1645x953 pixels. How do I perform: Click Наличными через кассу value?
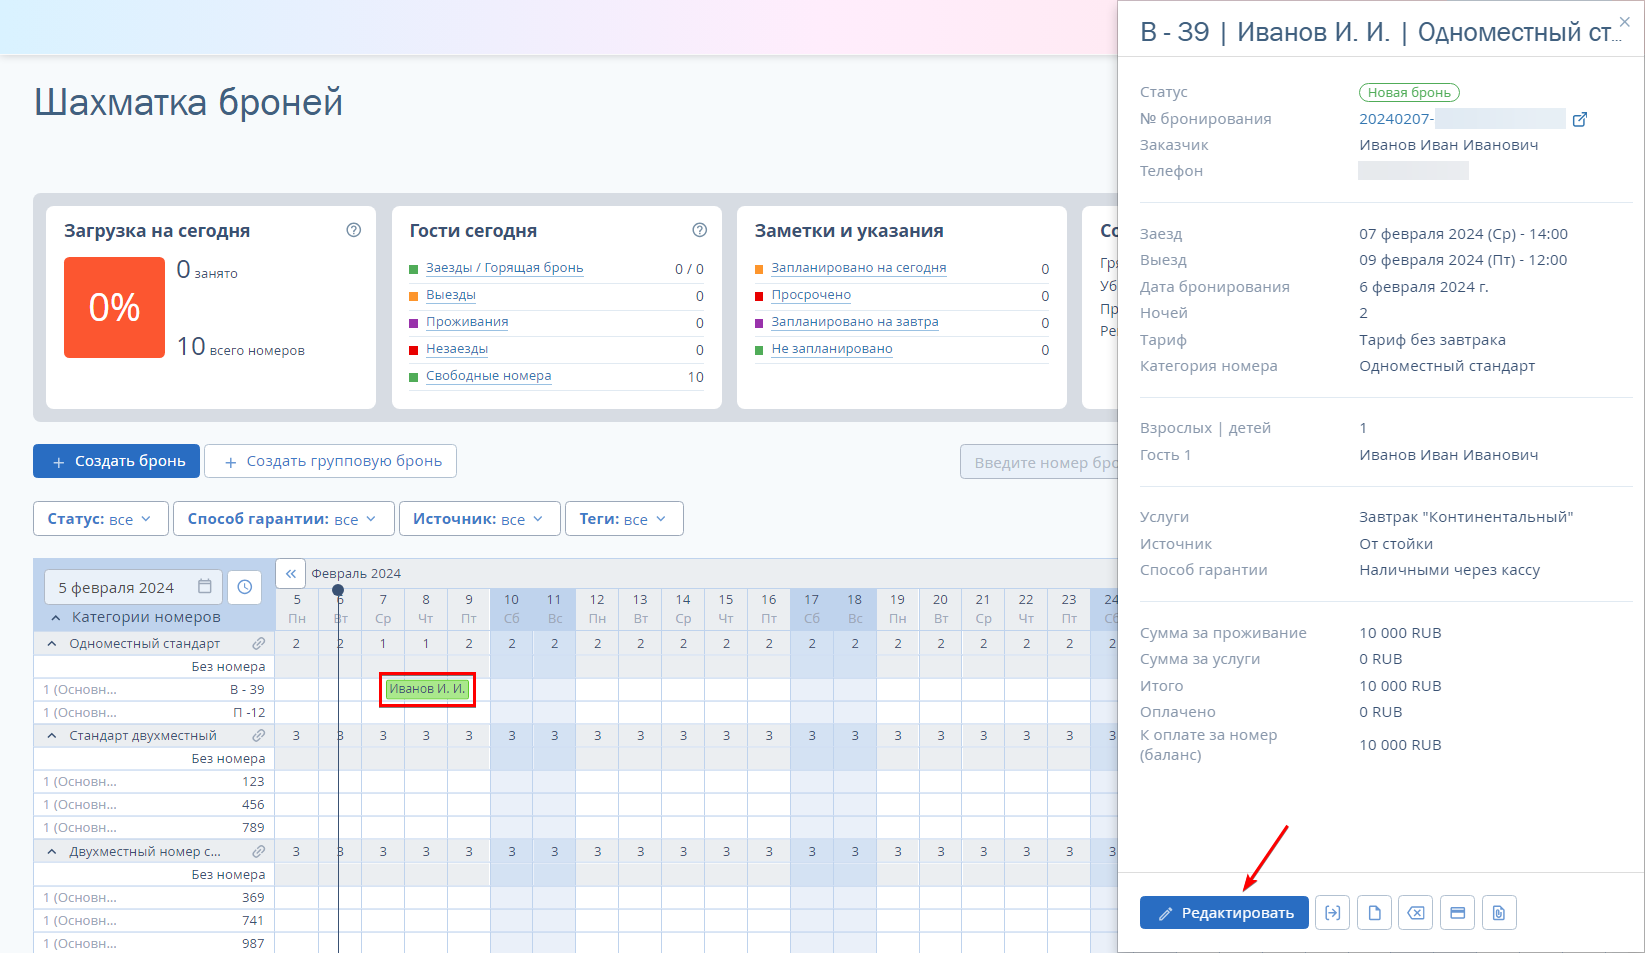[x=1449, y=570]
